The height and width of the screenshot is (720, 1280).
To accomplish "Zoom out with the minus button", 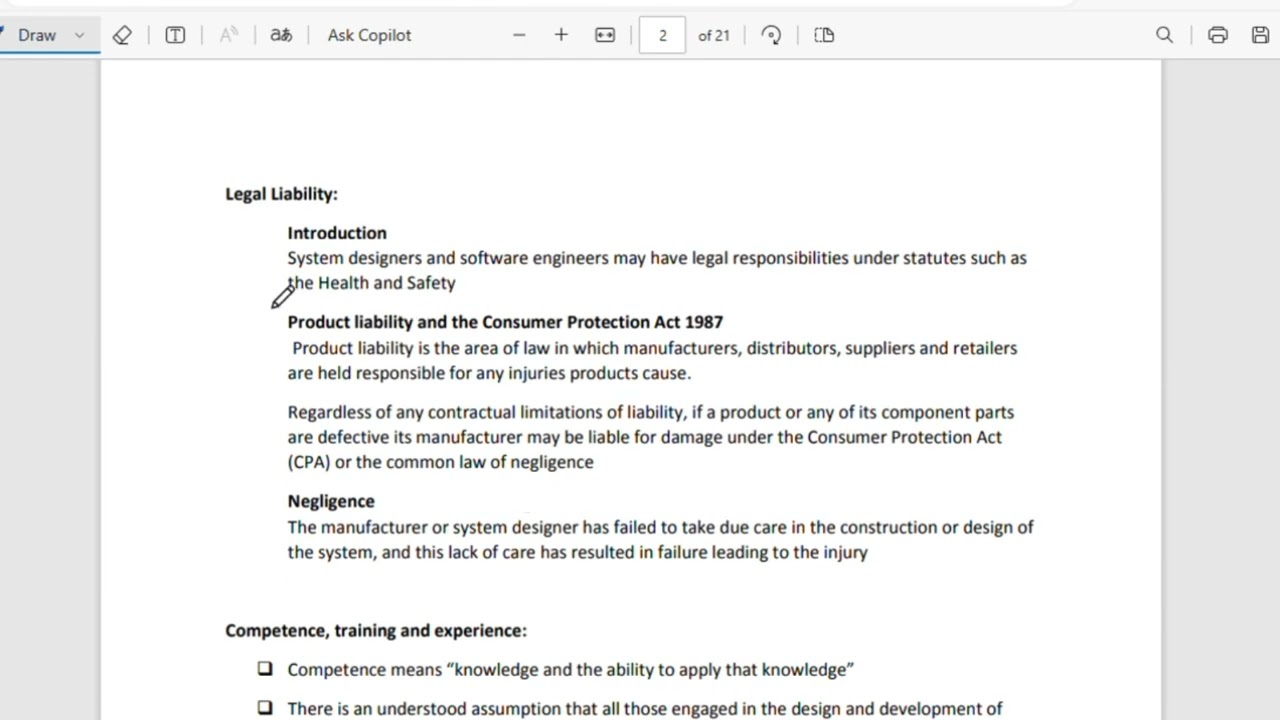I will [x=519, y=35].
